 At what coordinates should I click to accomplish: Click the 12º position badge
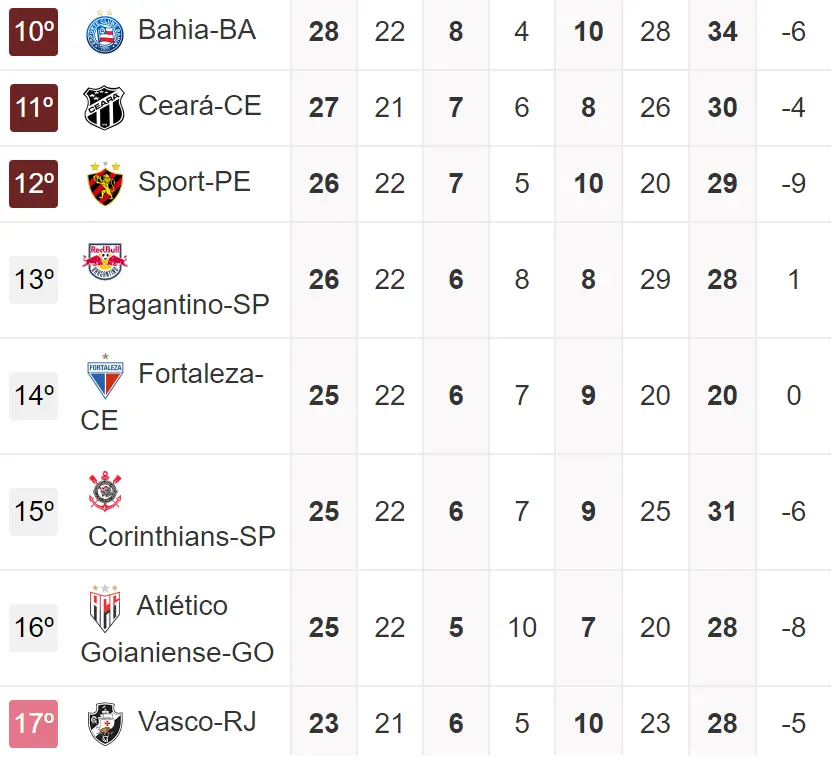pyautogui.click(x=34, y=184)
